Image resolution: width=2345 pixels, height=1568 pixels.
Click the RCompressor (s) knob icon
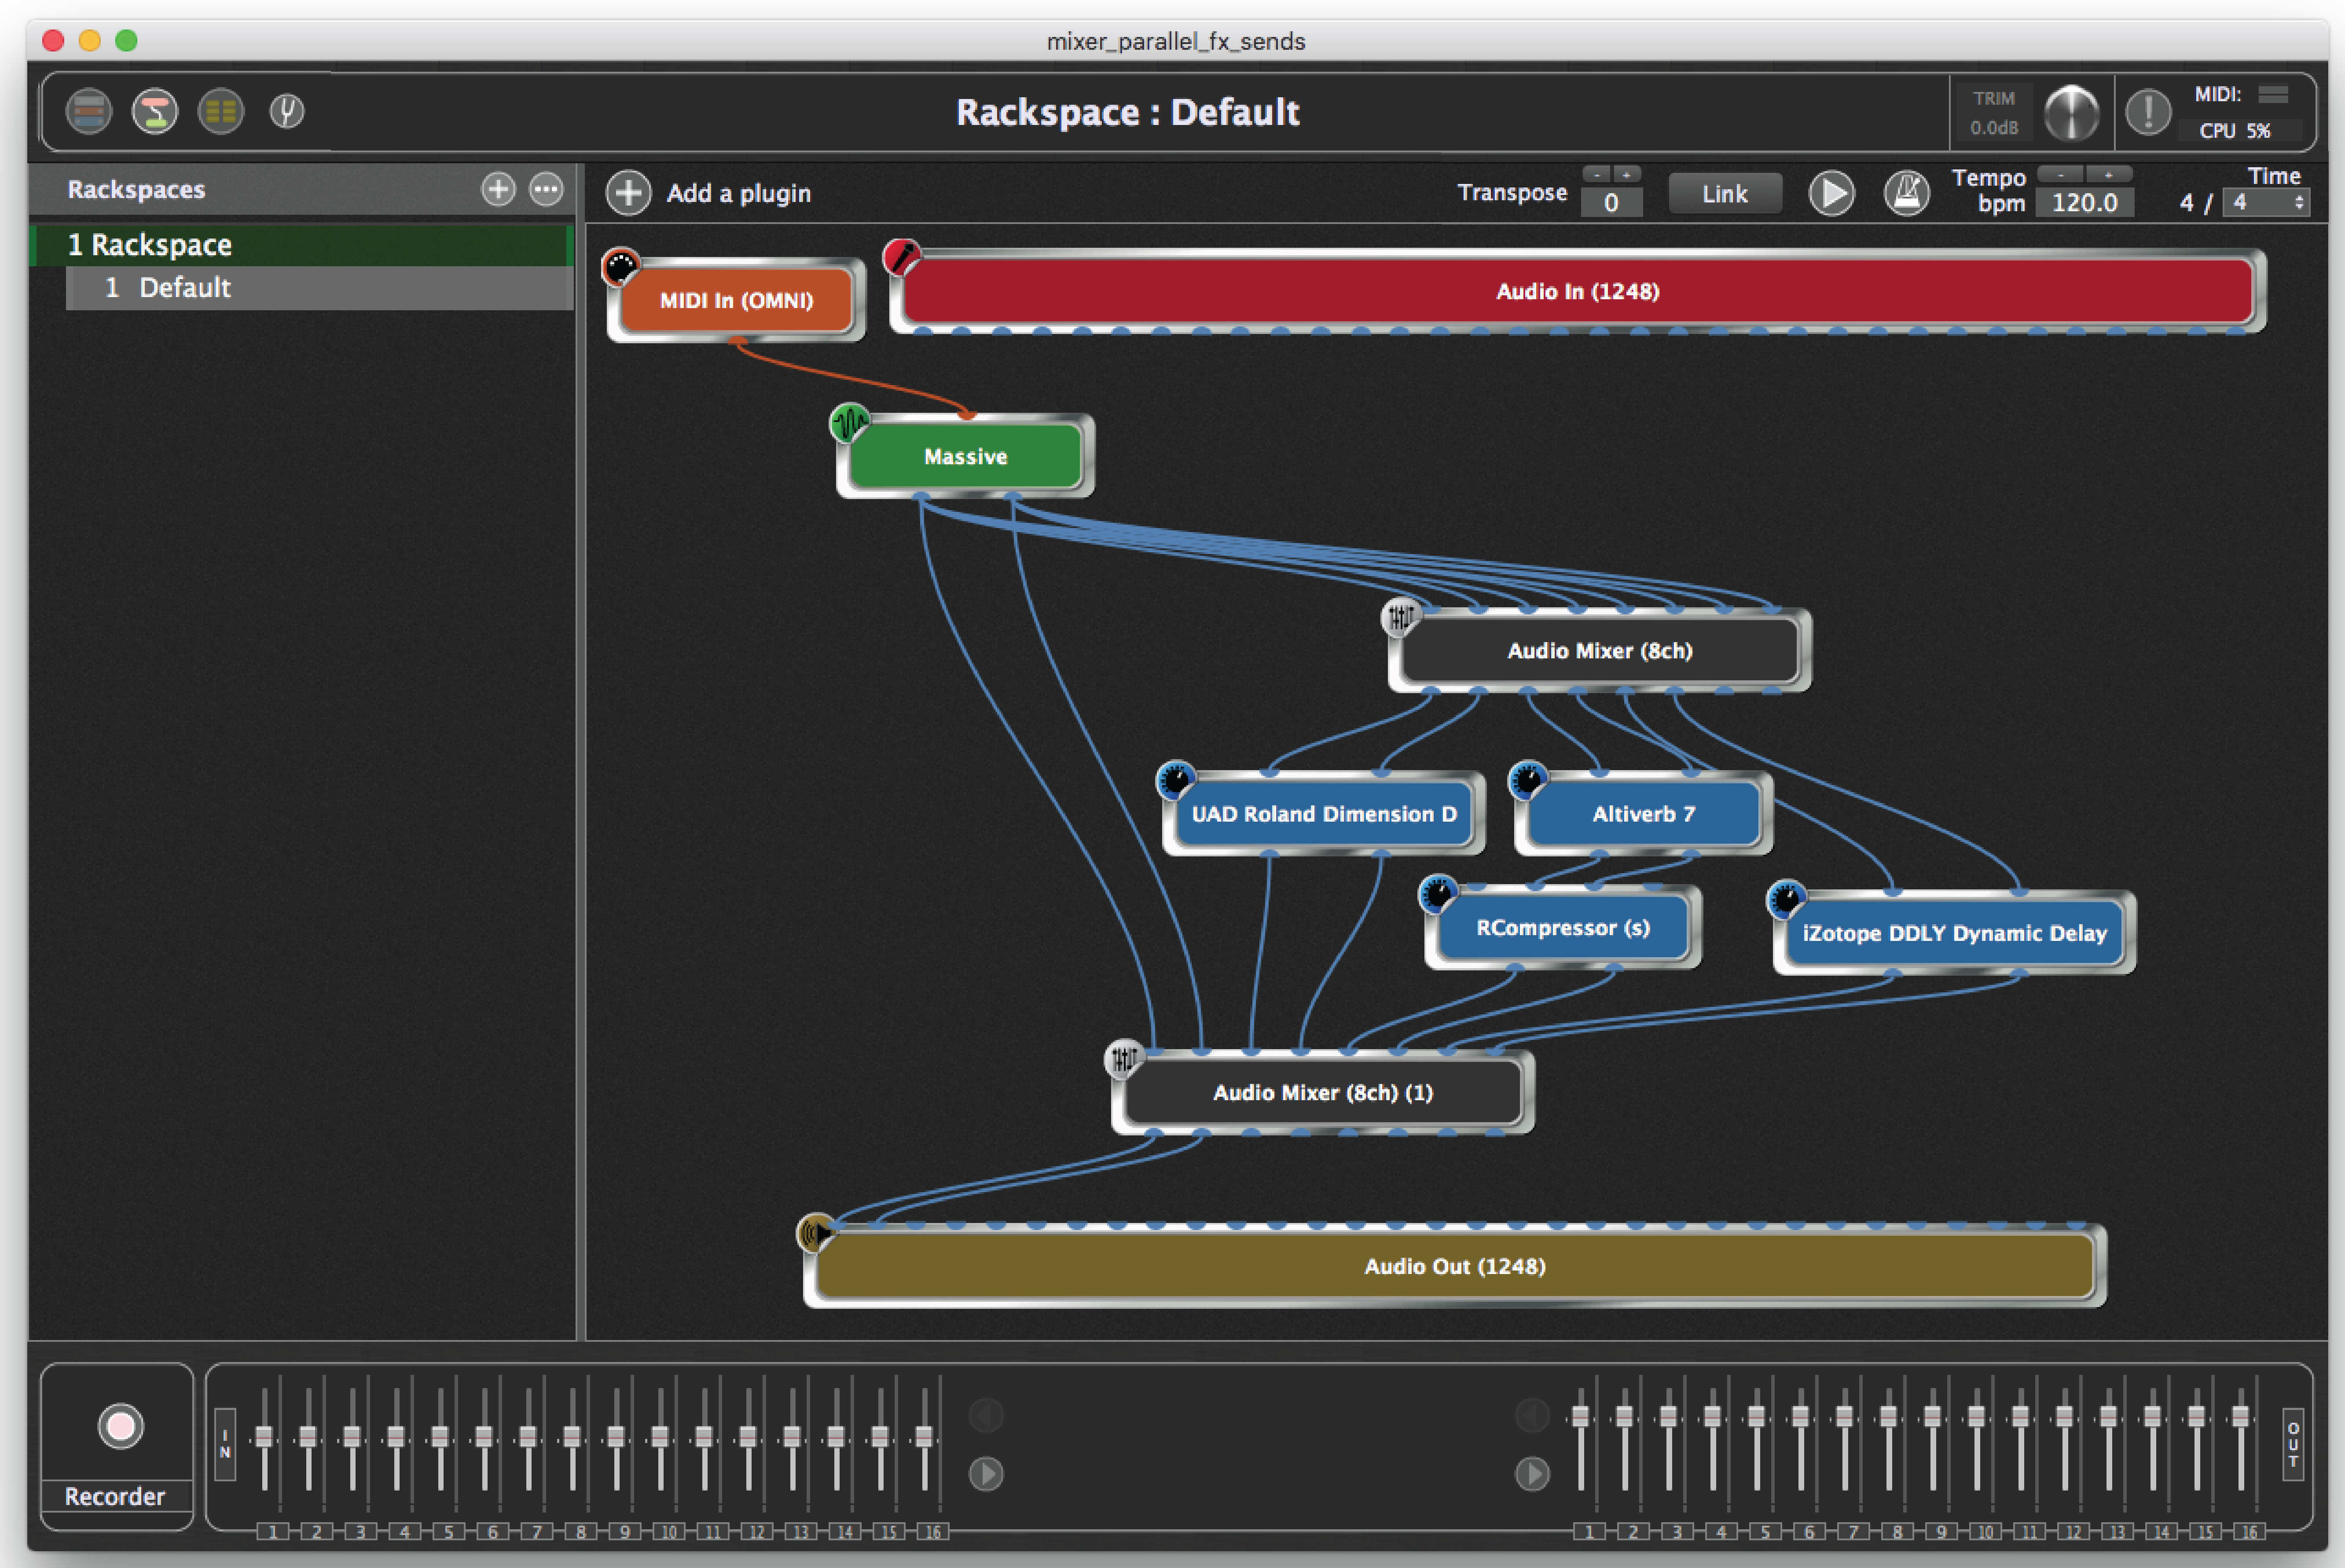tap(1438, 893)
